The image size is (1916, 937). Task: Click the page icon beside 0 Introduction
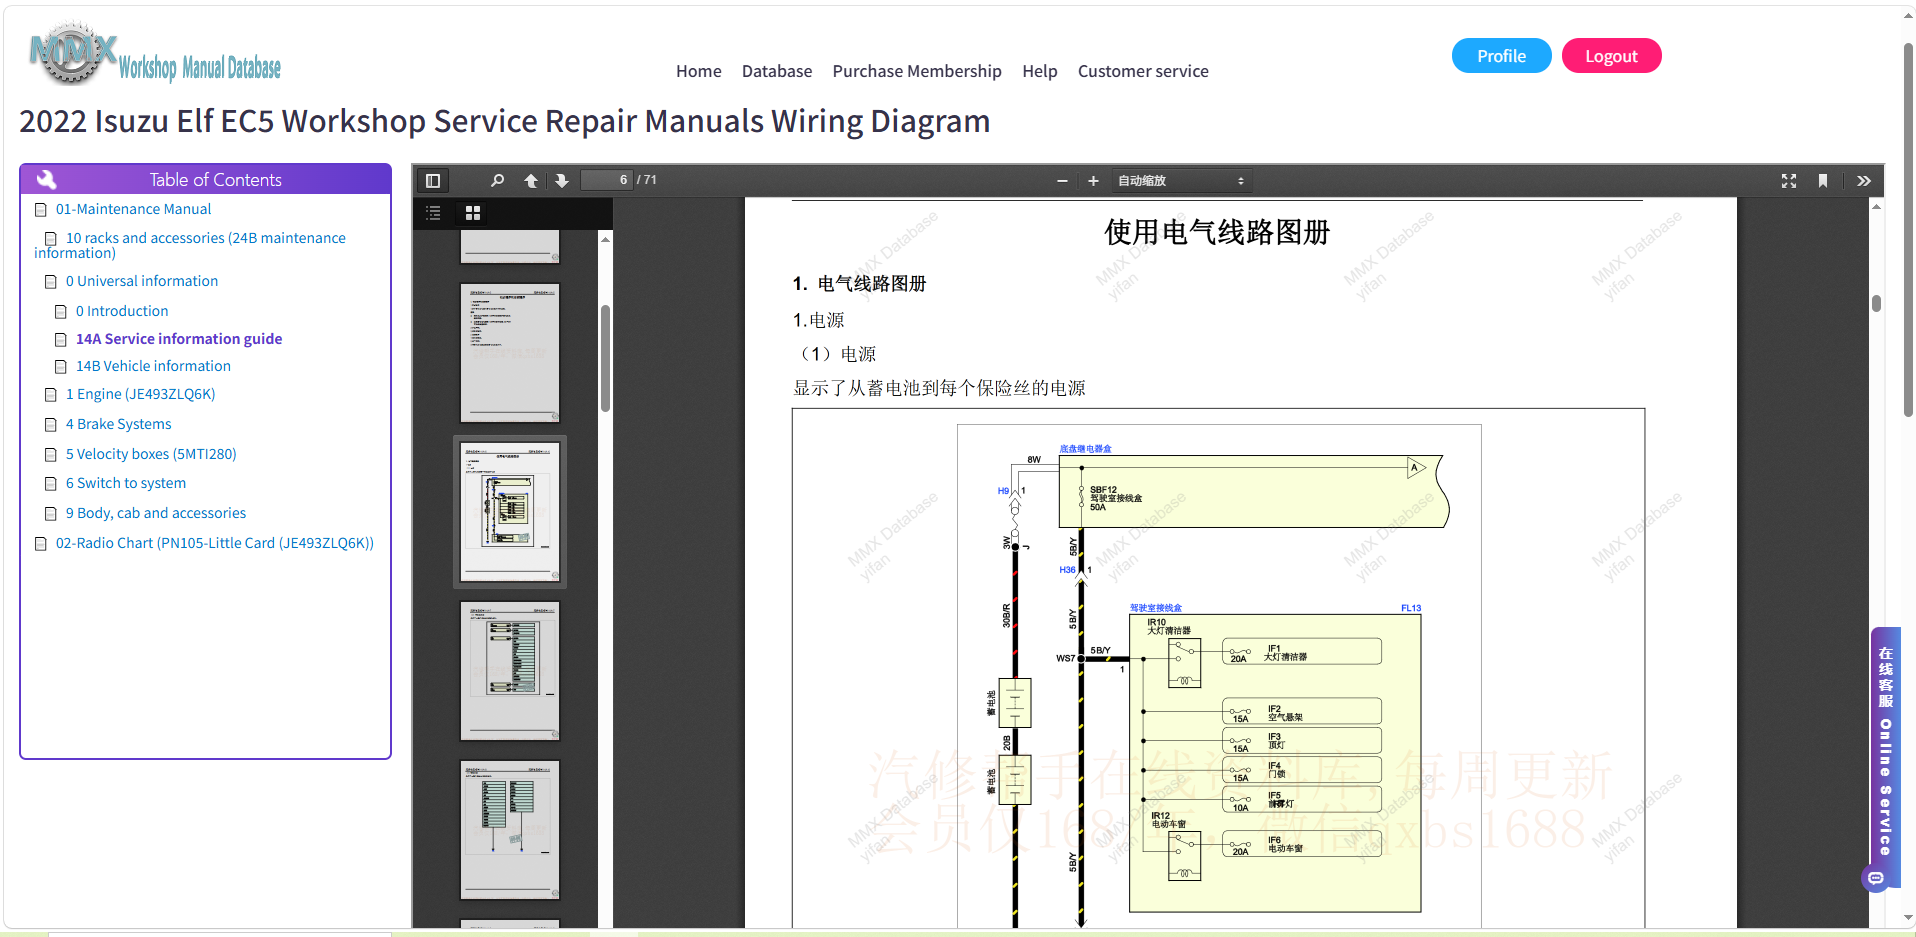(x=61, y=312)
